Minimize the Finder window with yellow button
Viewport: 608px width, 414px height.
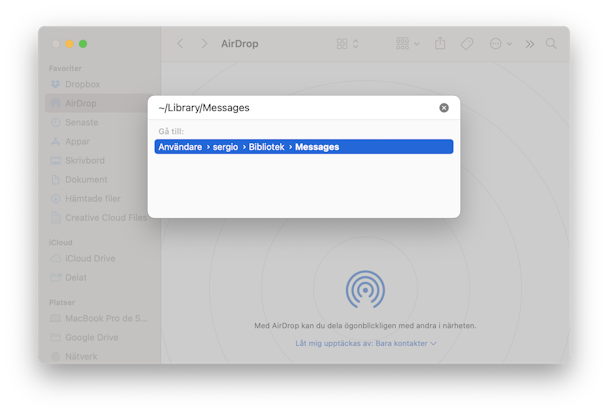(69, 44)
